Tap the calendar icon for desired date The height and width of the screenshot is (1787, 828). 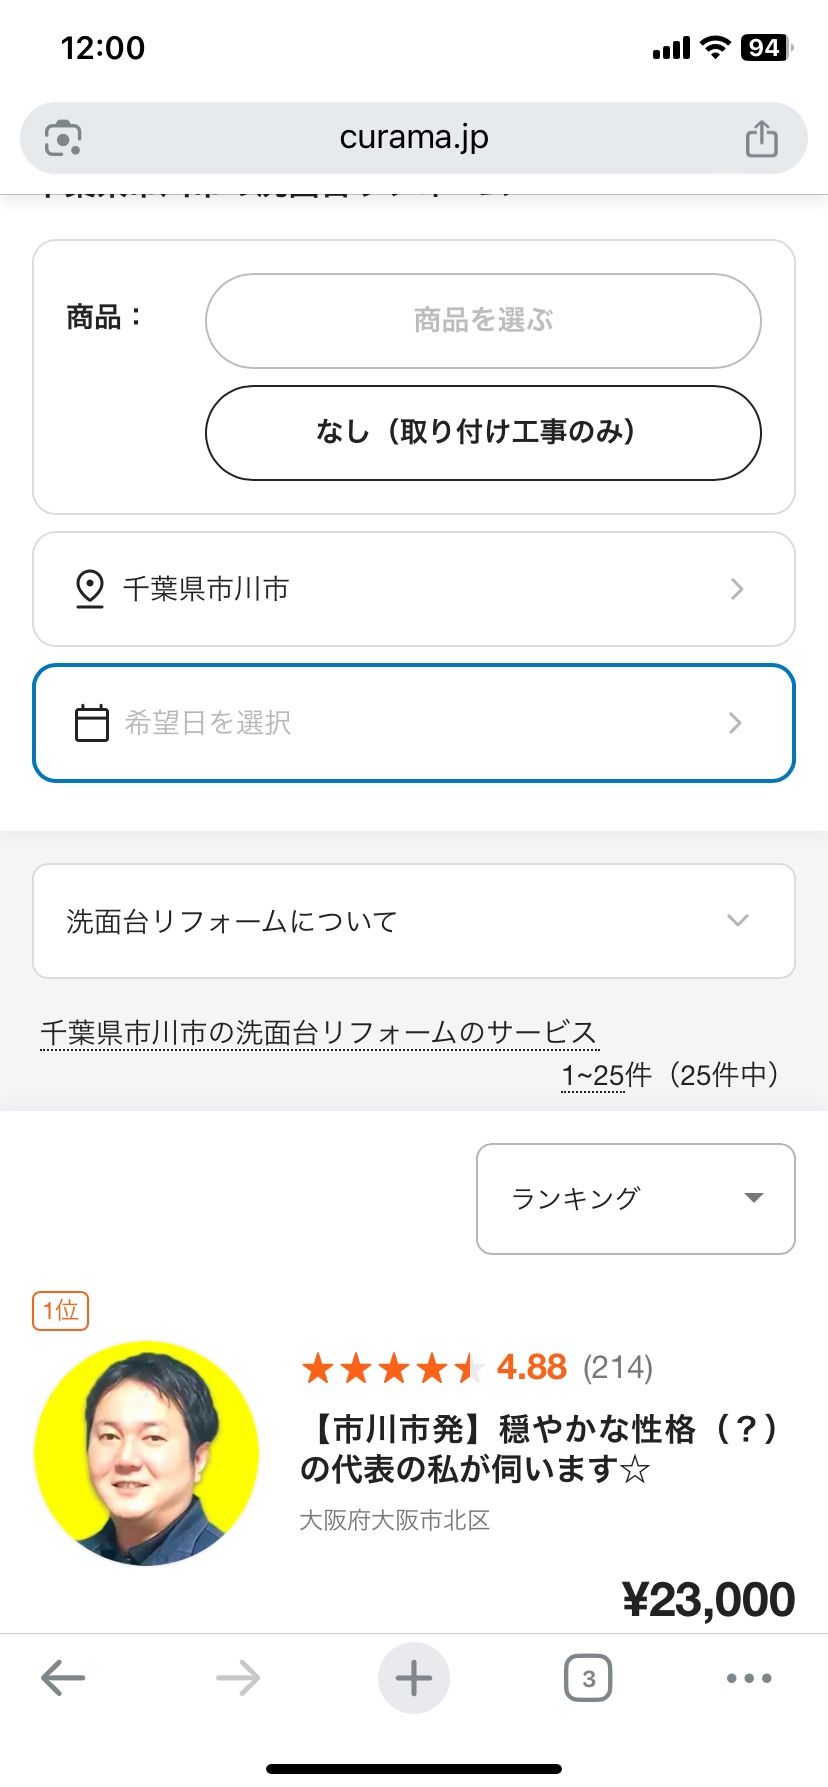coord(92,723)
